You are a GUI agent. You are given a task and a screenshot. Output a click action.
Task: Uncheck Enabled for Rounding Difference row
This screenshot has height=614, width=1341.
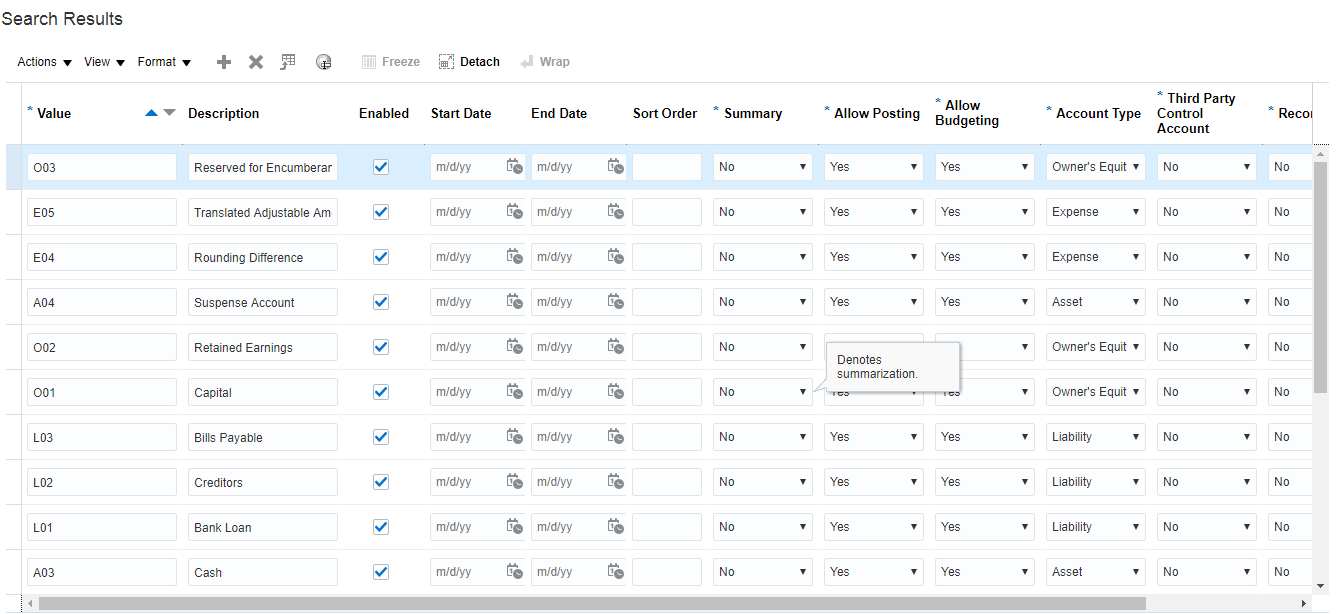click(x=381, y=257)
